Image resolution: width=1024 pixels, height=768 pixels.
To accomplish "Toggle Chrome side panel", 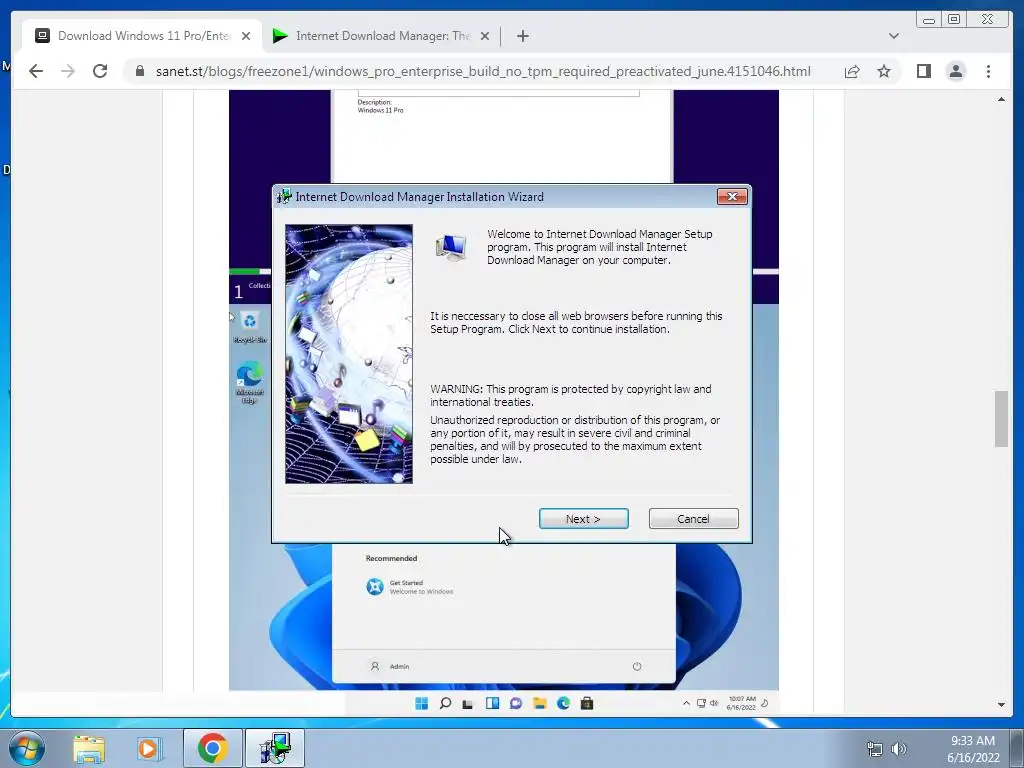I will click(x=923, y=71).
